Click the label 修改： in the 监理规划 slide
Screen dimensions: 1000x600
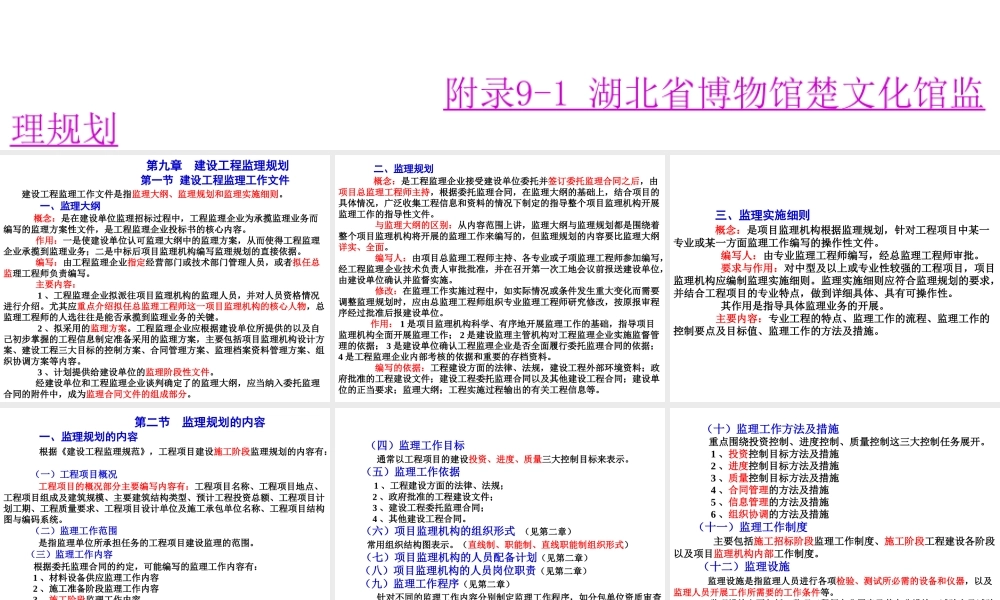(x=387, y=290)
